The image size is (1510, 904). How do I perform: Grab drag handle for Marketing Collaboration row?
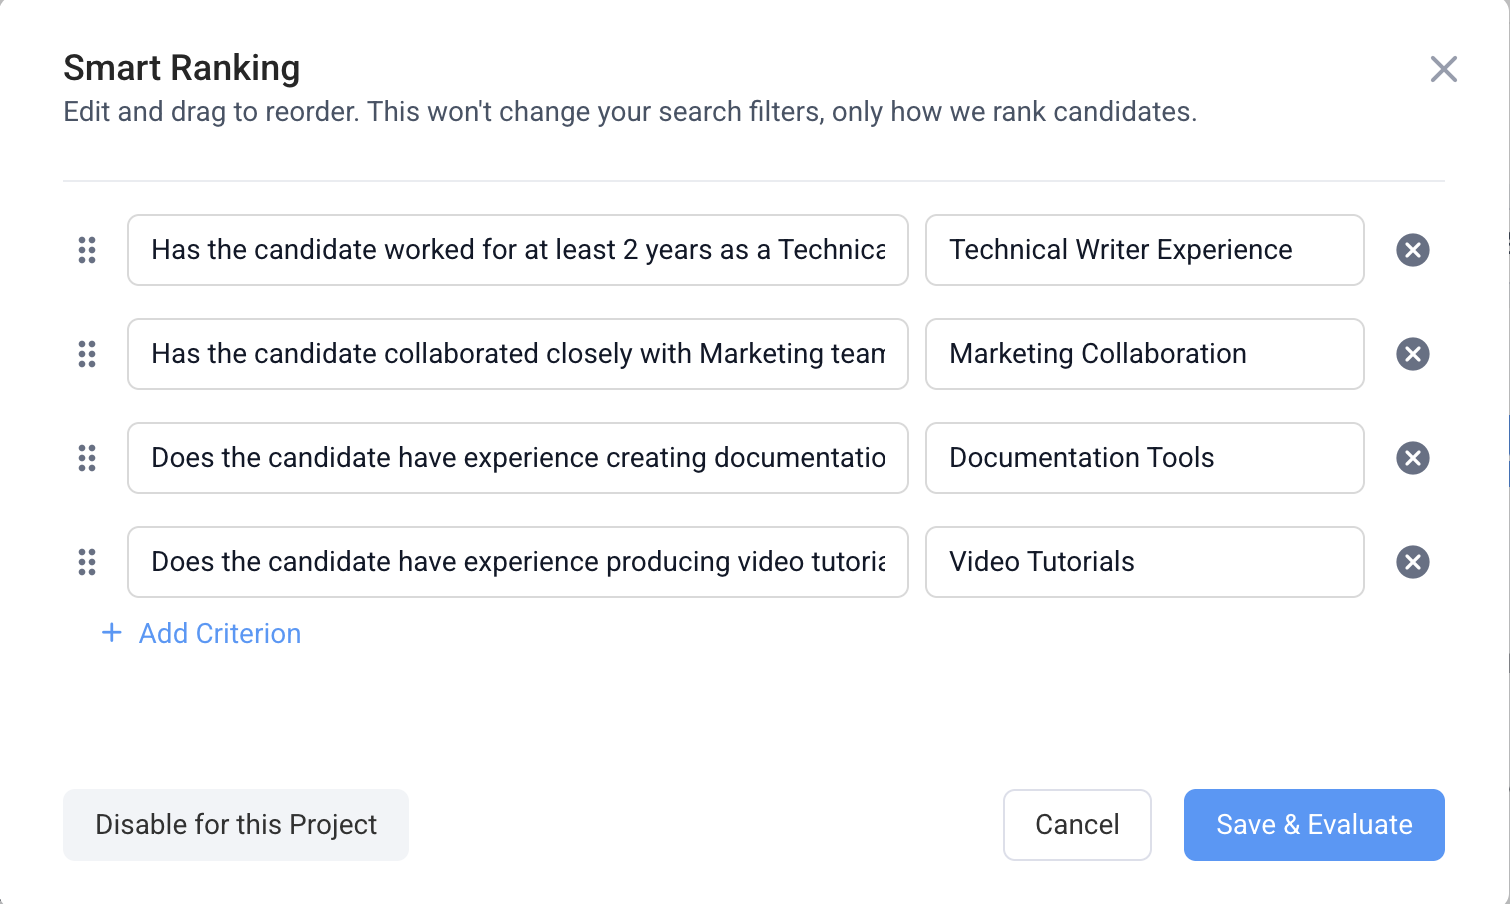[x=87, y=354]
